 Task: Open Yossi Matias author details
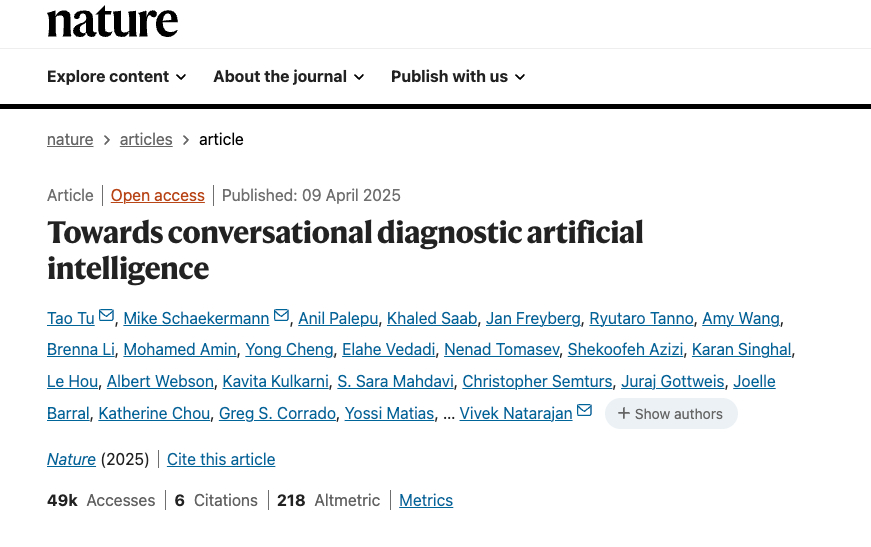pyautogui.click(x=389, y=413)
